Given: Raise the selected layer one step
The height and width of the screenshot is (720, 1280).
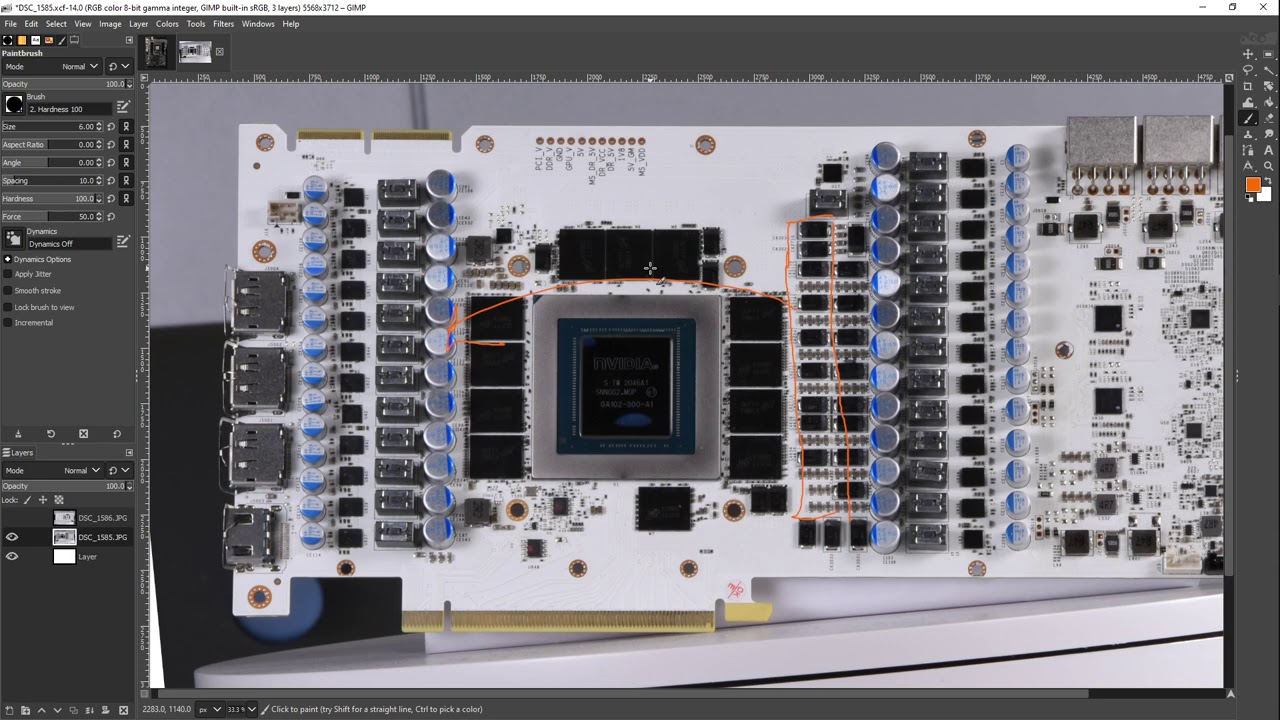Looking at the screenshot, I should [x=41, y=710].
